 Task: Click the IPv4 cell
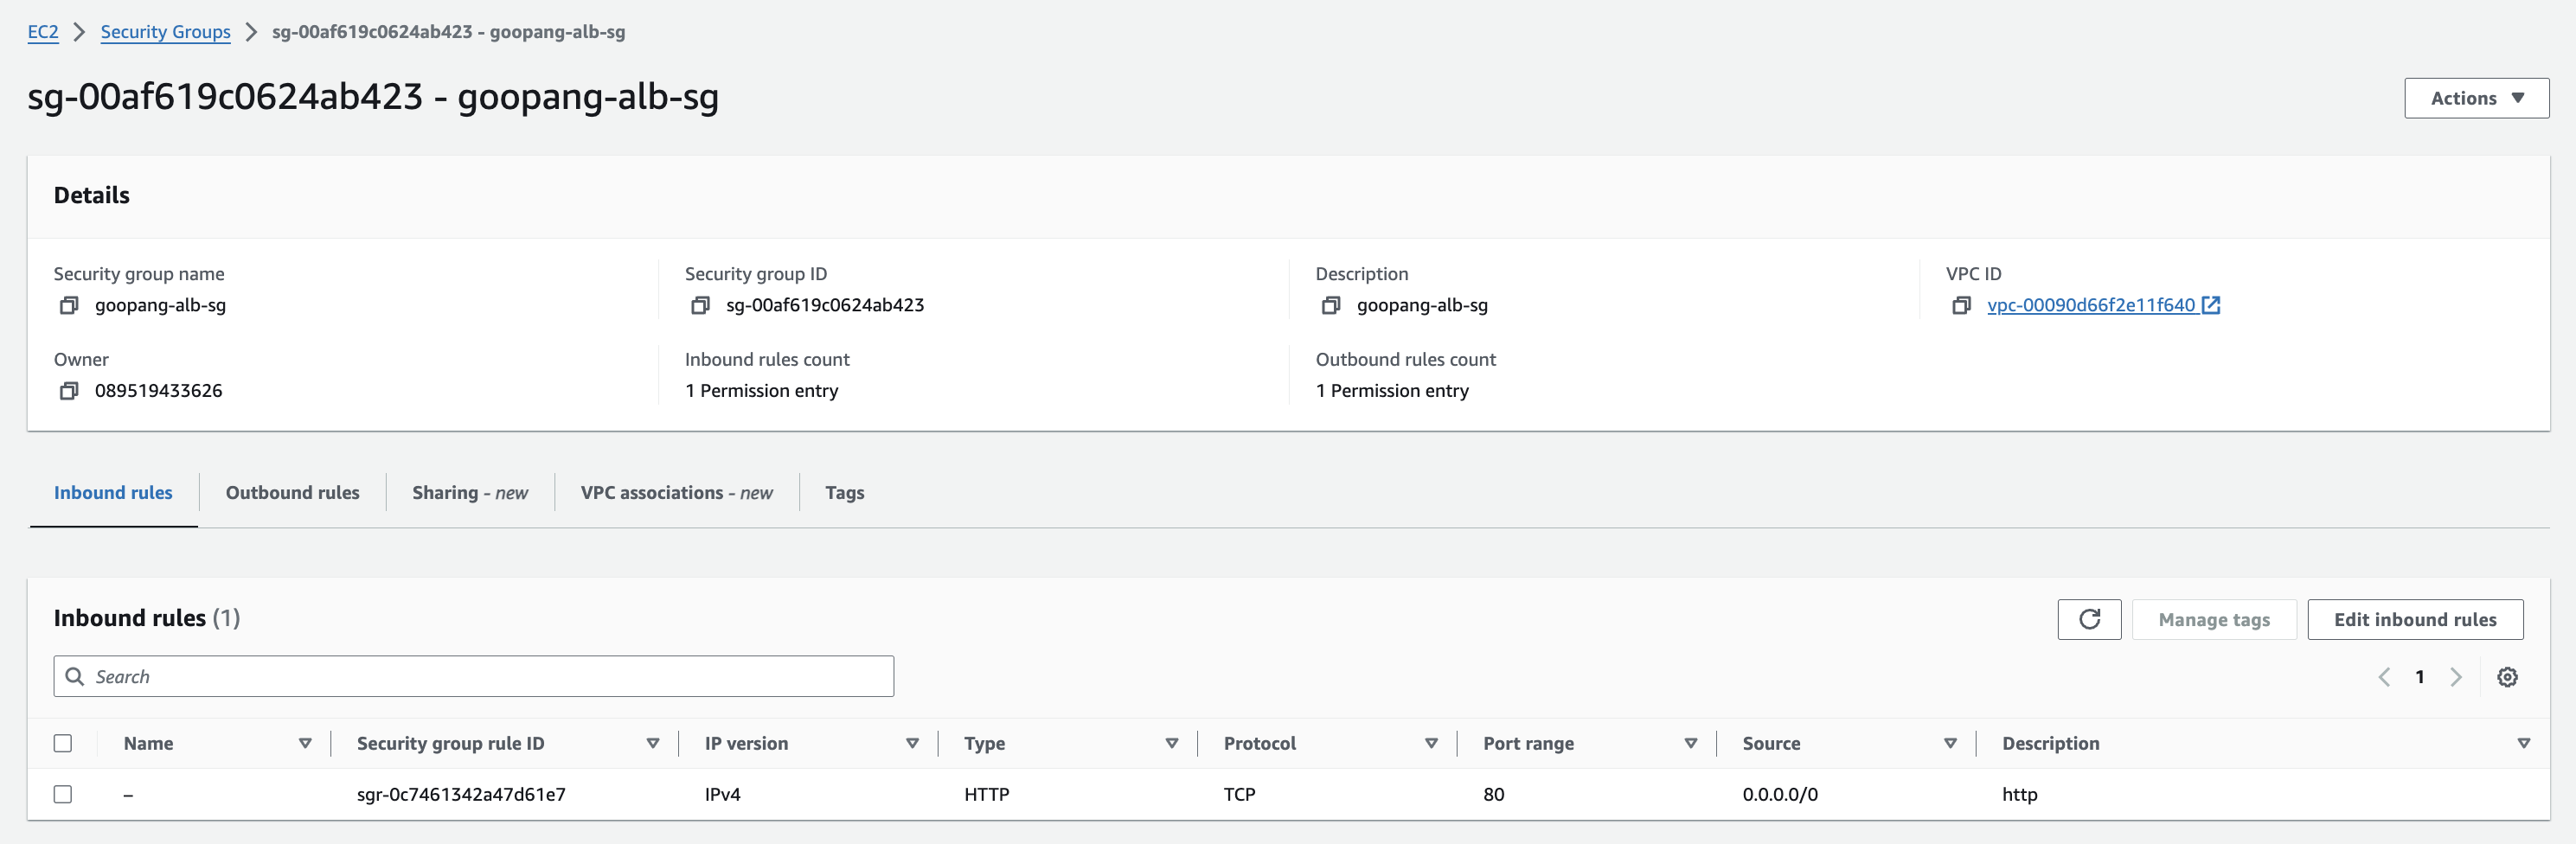click(x=722, y=794)
